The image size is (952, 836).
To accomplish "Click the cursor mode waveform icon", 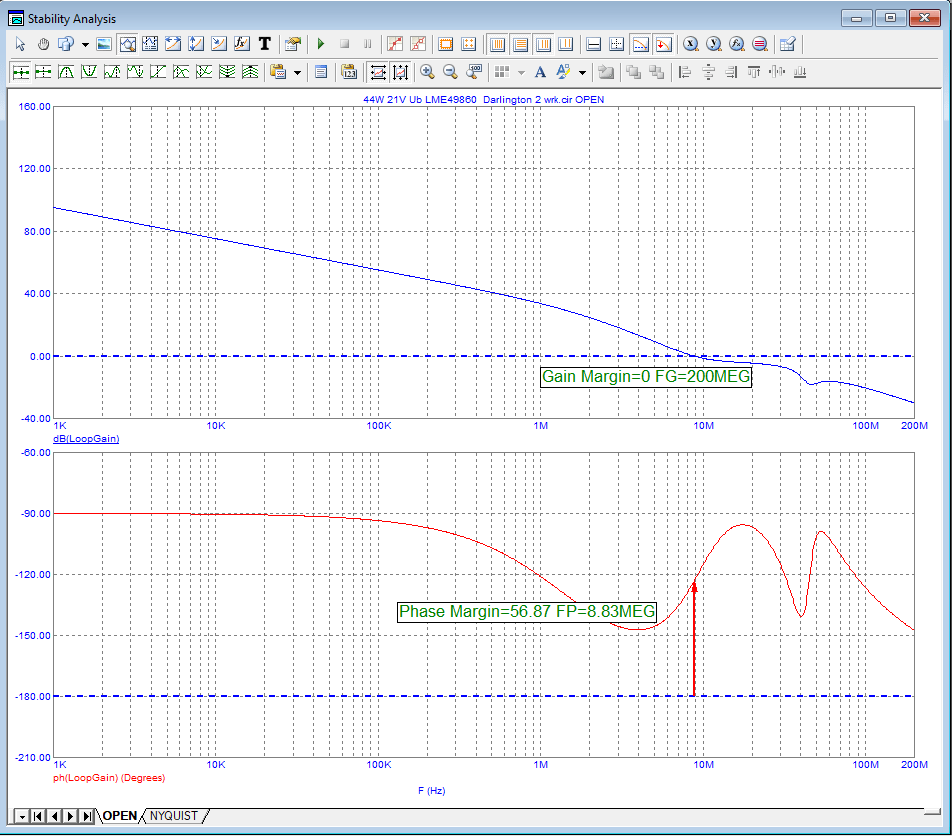I will click(x=150, y=44).
